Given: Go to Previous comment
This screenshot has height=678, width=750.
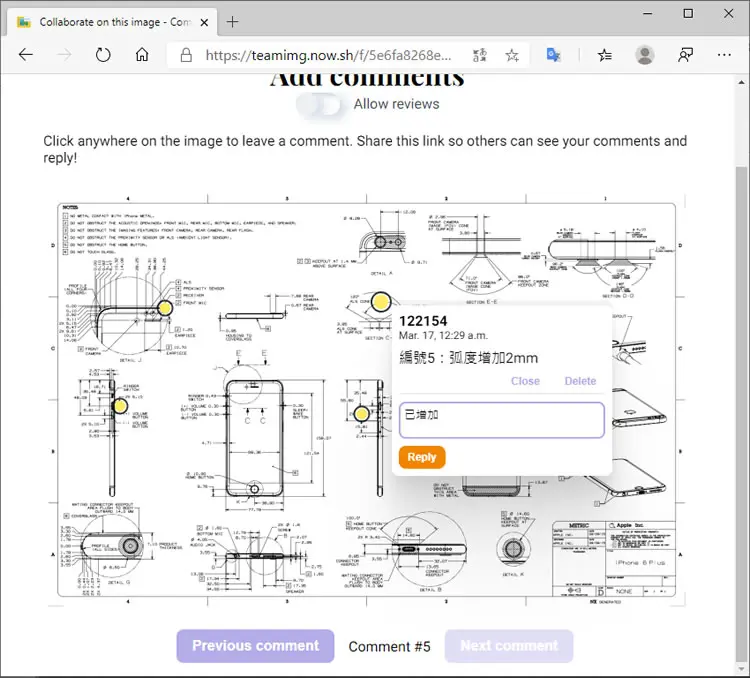Looking at the screenshot, I should [x=255, y=646].
